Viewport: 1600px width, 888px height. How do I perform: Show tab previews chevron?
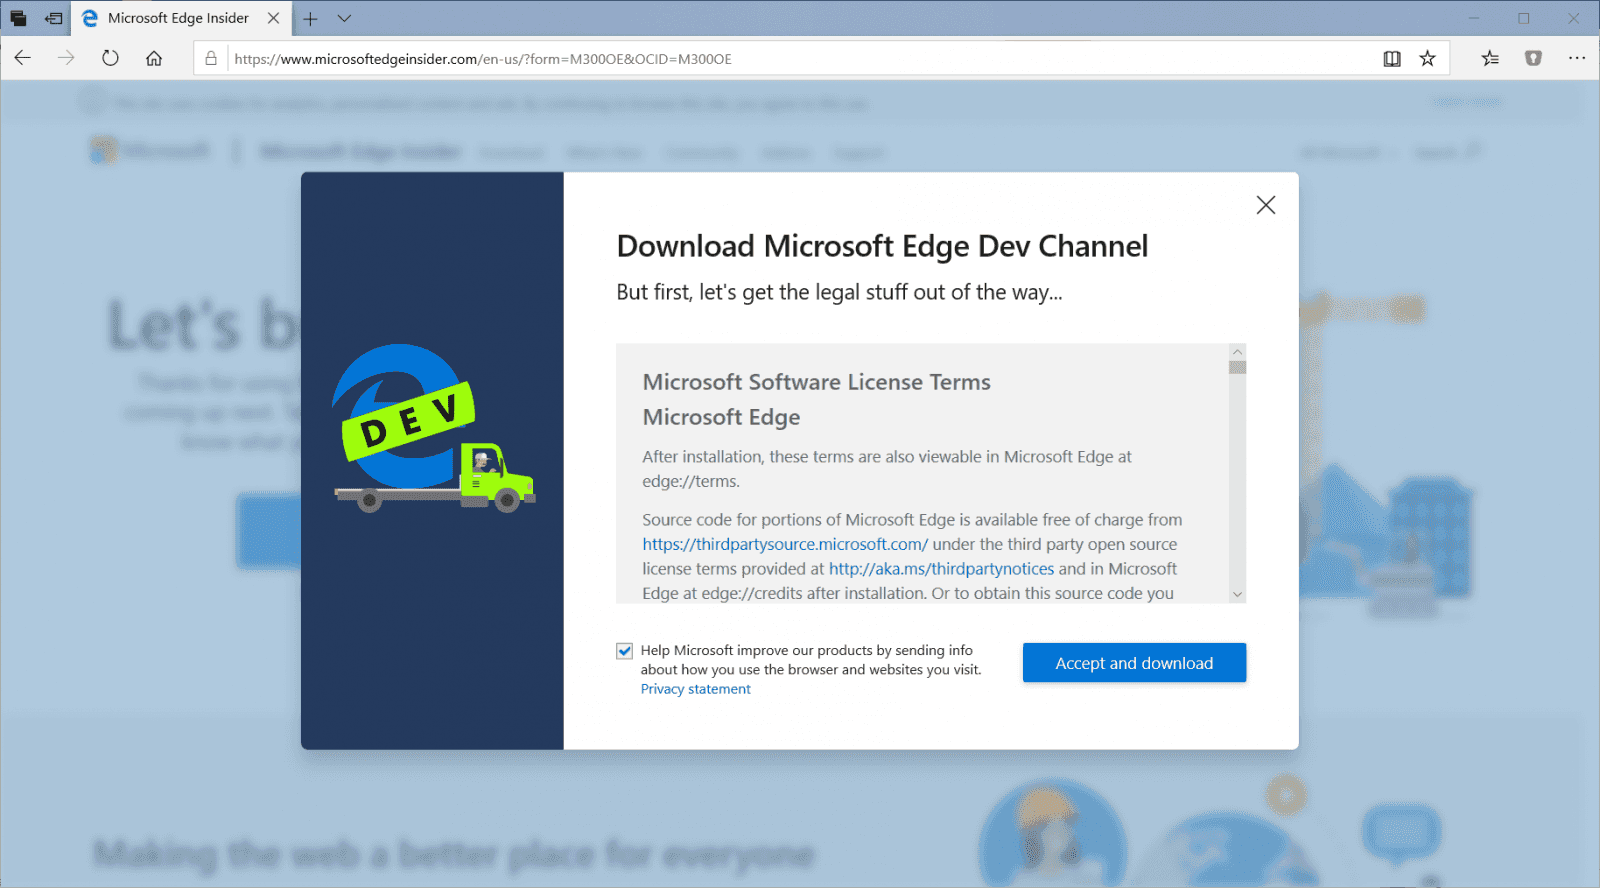click(344, 19)
